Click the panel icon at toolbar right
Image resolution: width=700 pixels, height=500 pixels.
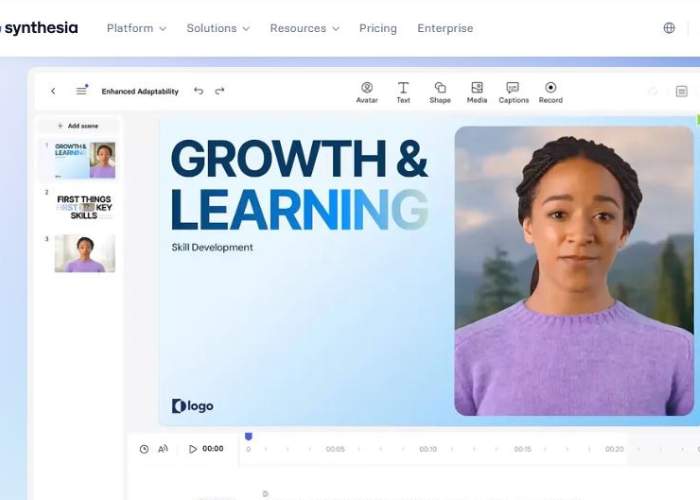coord(681,92)
